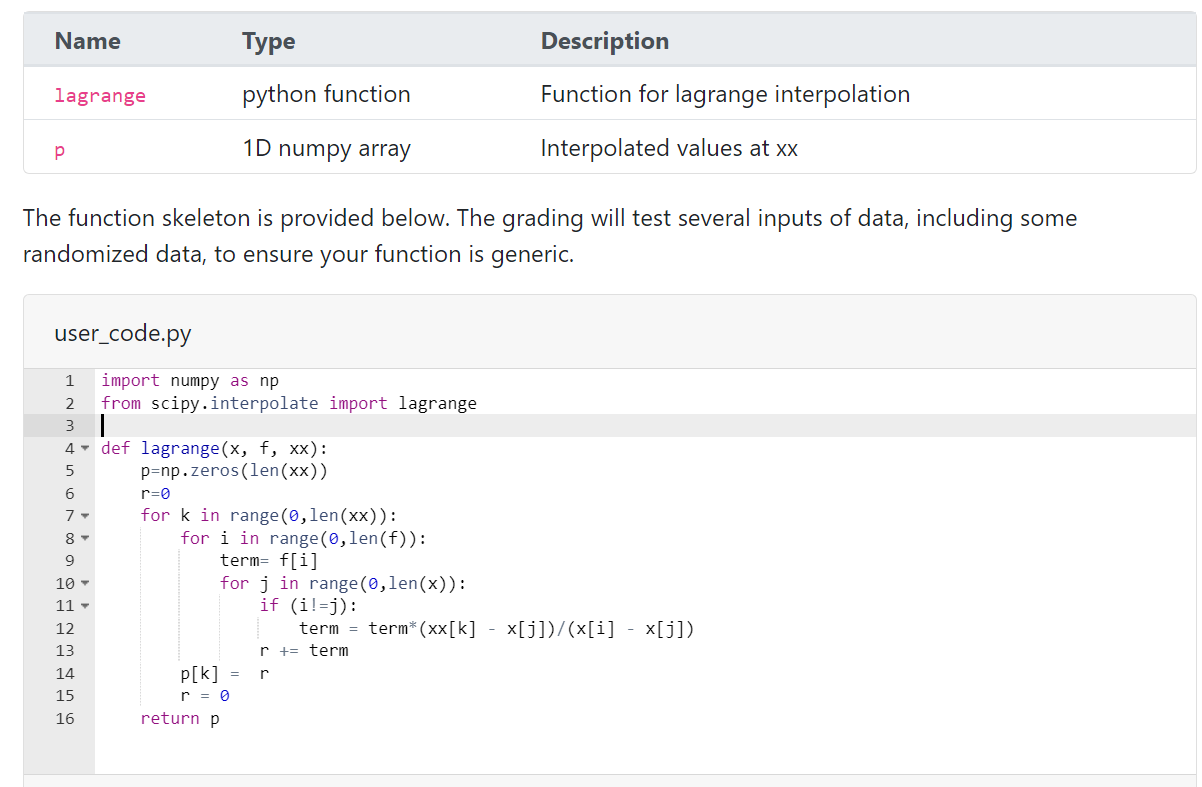Image resolution: width=1202 pixels, height=787 pixels.
Task: Click the 1D numpy array table cell
Action: (x=326, y=149)
